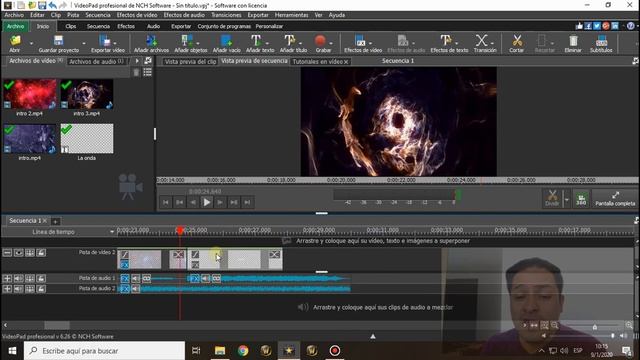Viewport: 640px width, 360px height.
Task: Open Guardar proyecto dropdown arrow
Action: 84,43
